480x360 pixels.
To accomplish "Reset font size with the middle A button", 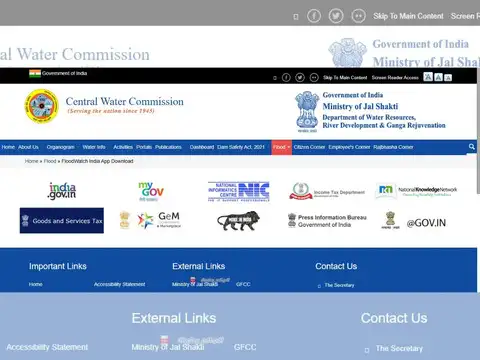I will pyautogui.click(x=439, y=78).
